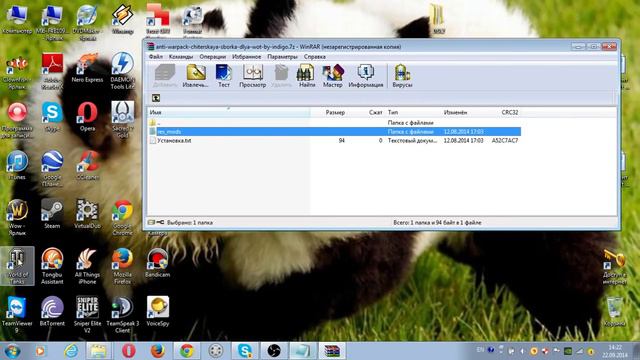Select the VoiceSpy desktop shortcut
Image resolution: width=640 pixels, height=360 pixels.
(x=158, y=311)
